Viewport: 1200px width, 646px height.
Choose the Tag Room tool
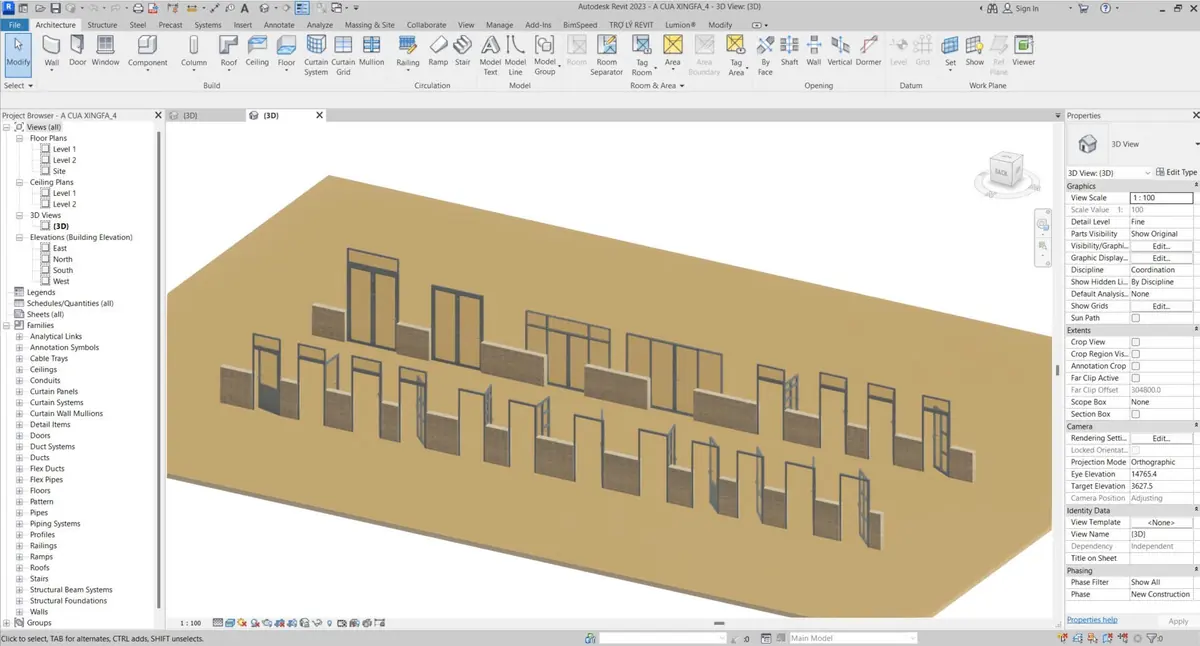(642, 56)
